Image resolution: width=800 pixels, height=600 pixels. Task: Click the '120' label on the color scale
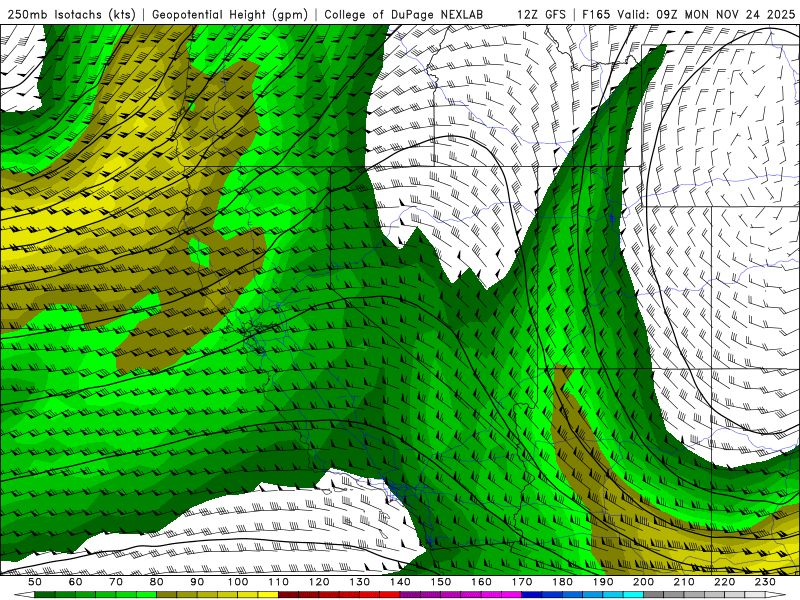(319, 582)
